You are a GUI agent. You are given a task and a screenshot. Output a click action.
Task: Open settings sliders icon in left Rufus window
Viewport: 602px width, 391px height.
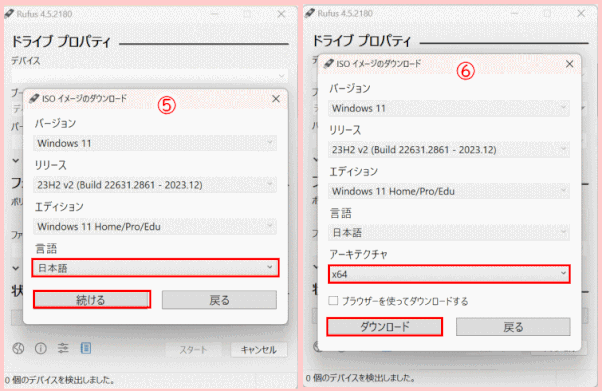[63, 348]
